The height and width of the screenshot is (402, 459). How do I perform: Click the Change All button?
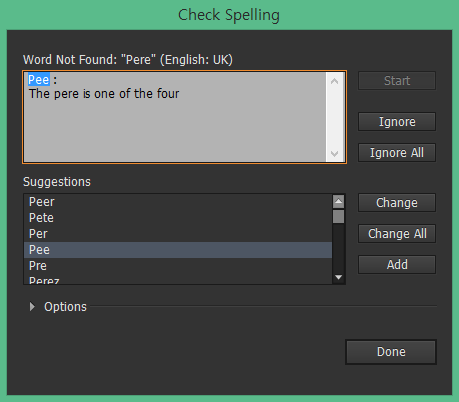[x=397, y=234]
